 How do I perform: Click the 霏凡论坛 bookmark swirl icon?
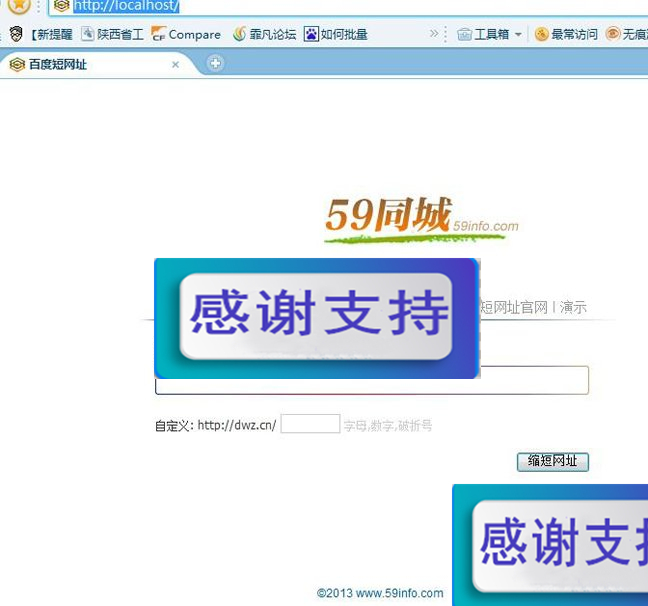[239, 34]
